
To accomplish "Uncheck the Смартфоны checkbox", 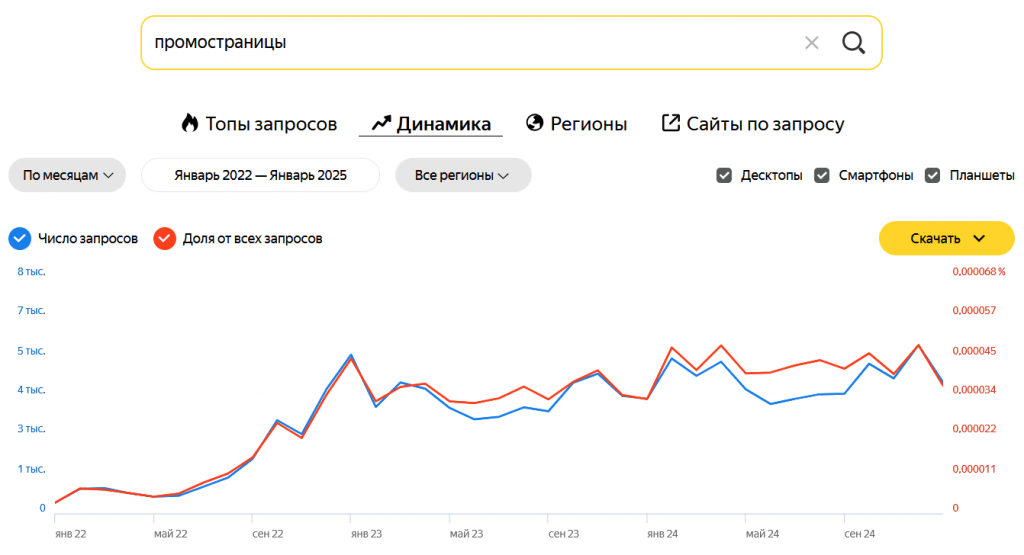I will coord(822,175).
